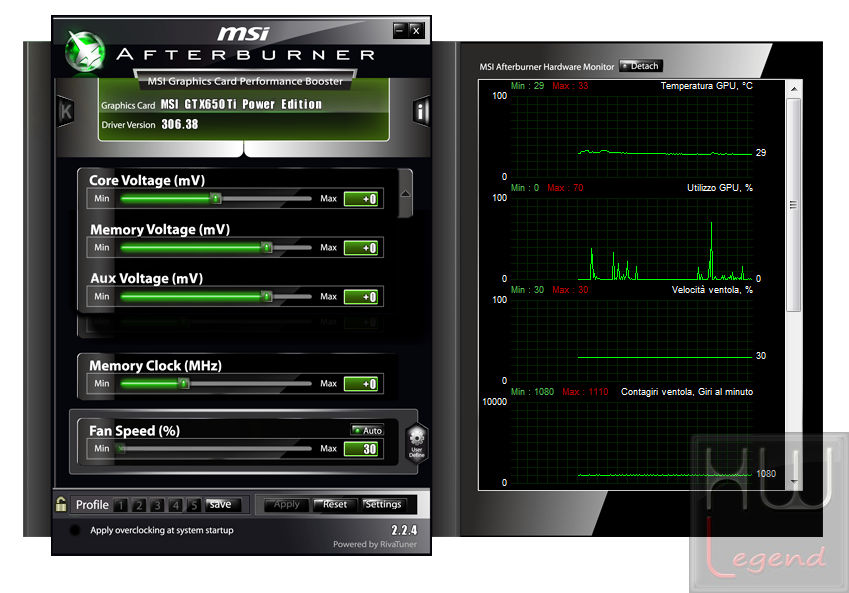Screen dimensions: 849x593
Task: Click the Powered by RivaTuner text
Action: coord(375,544)
